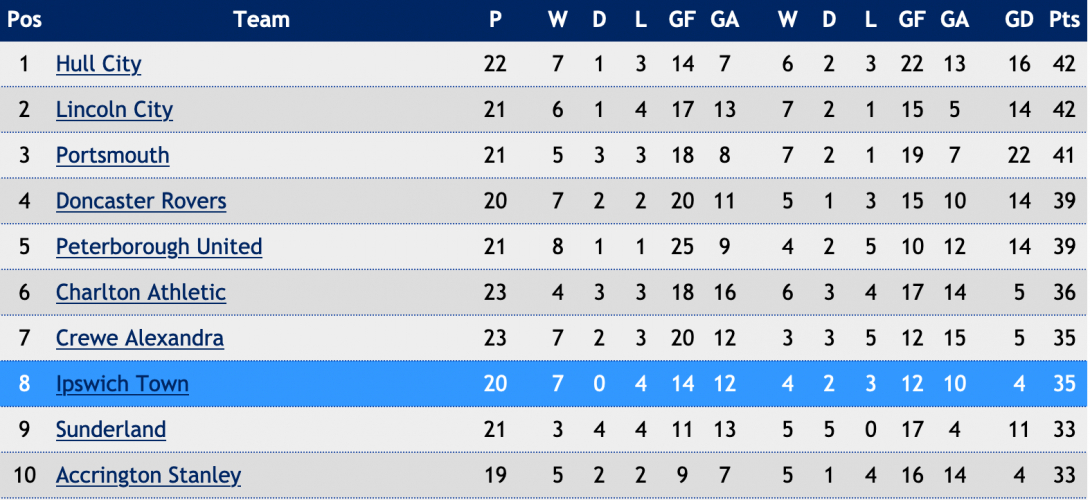Click position number 10 in table
1090x500 pixels.
pos(24,476)
